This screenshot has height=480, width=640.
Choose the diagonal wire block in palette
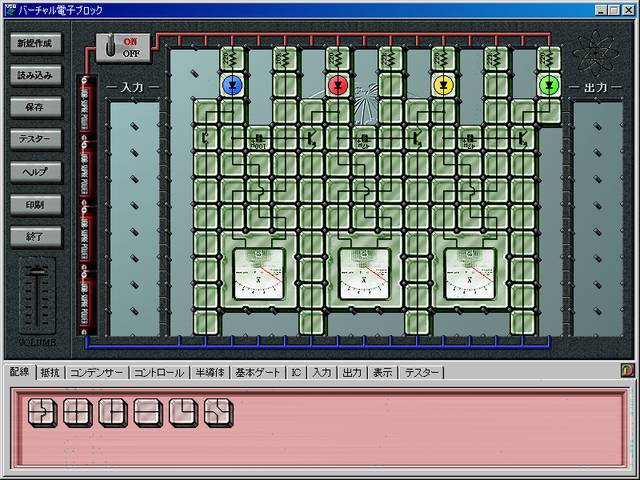pyautogui.click(x=218, y=411)
